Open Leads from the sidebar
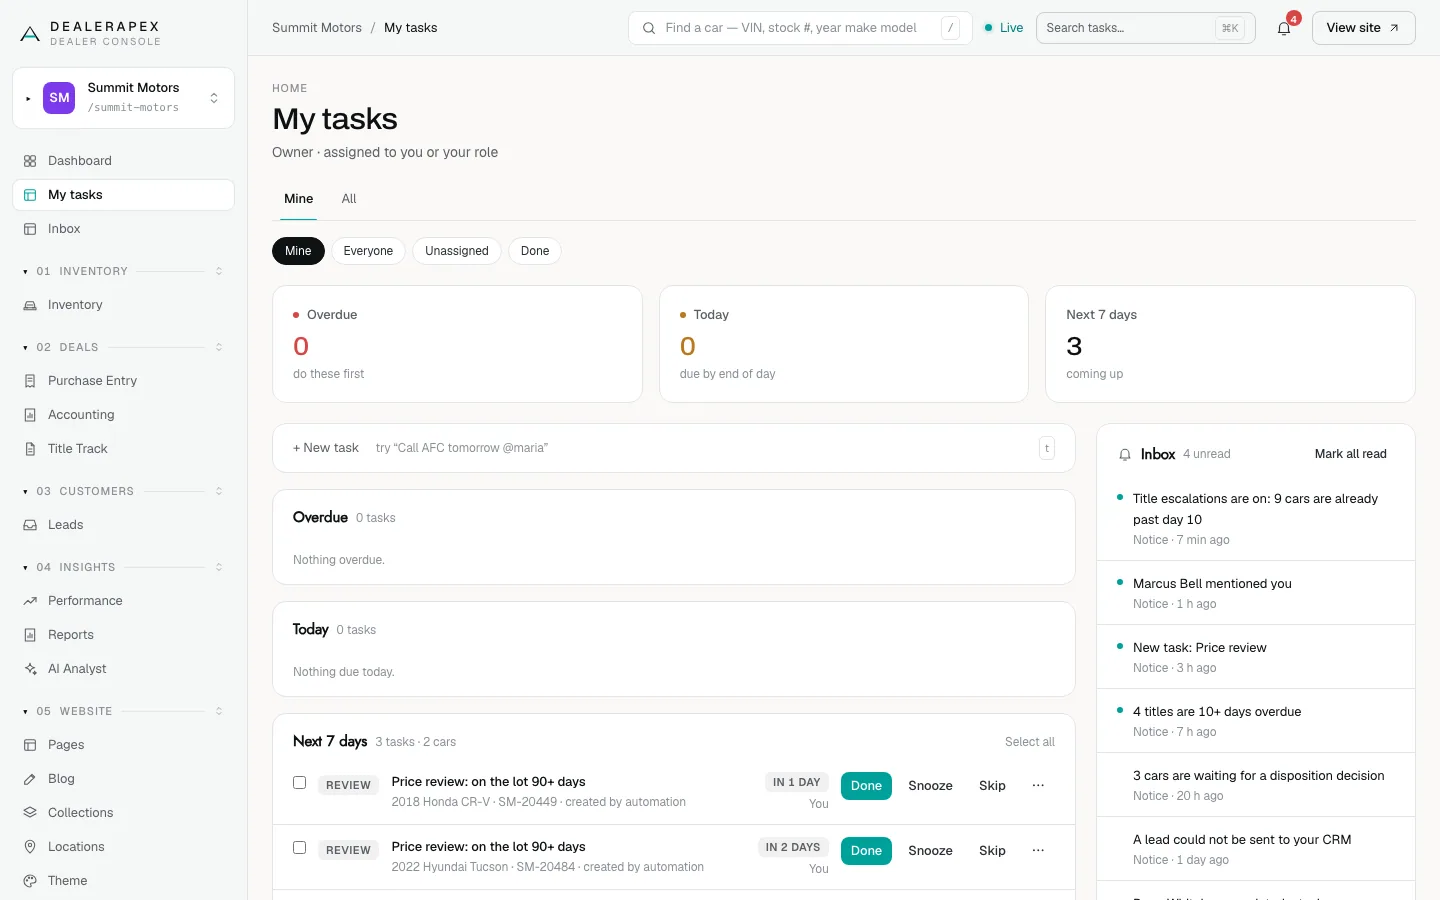 pyautogui.click(x=123, y=525)
